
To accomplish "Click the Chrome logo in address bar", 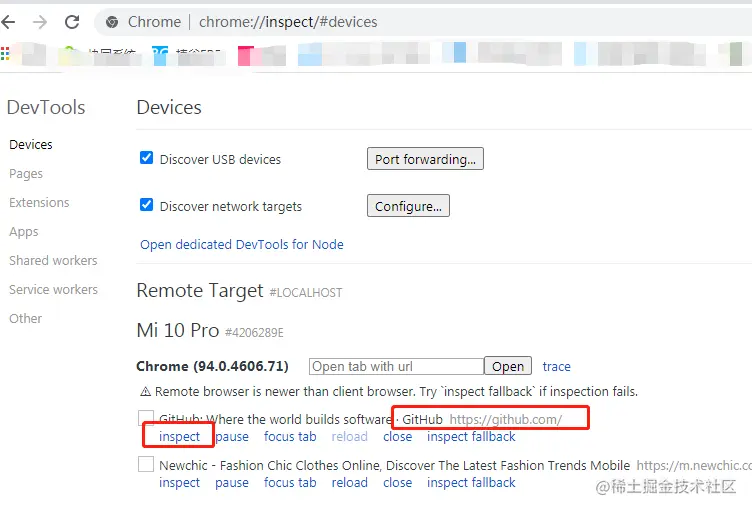I will 112,22.
